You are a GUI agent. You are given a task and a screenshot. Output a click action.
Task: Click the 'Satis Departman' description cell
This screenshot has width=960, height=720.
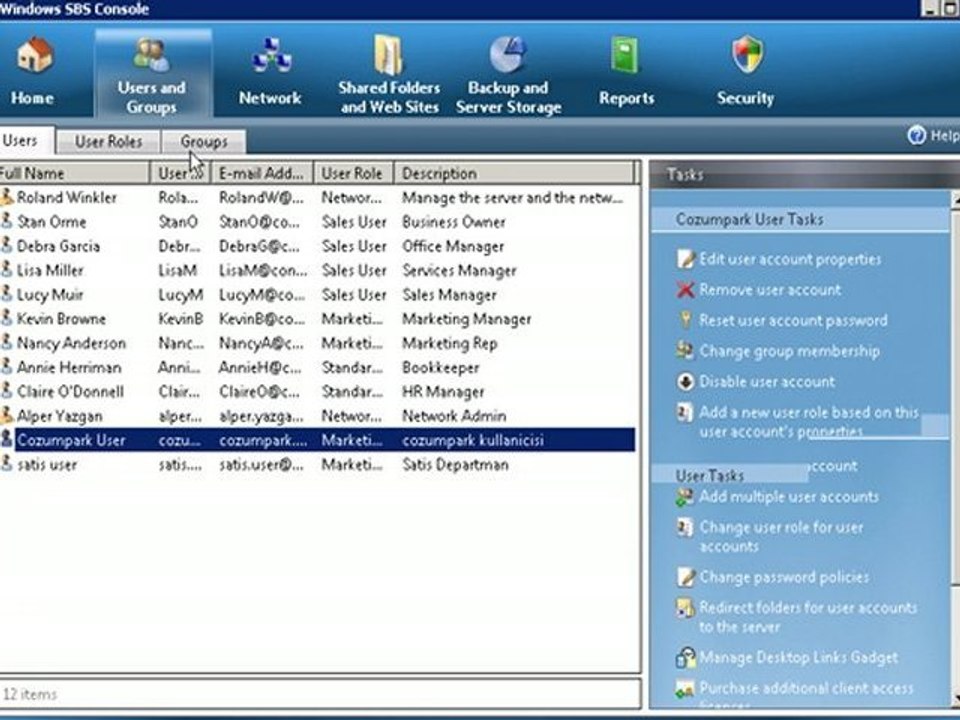(x=455, y=465)
